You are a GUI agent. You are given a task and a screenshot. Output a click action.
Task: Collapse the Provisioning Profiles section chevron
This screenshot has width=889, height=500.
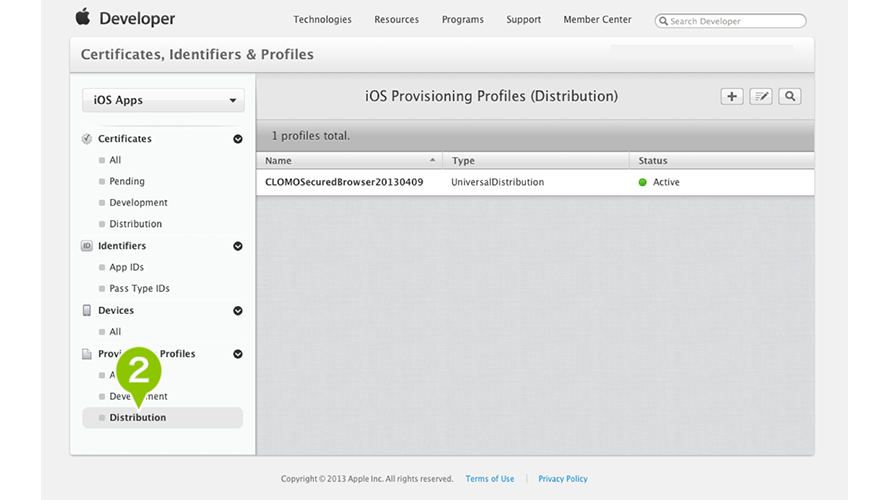coord(238,354)
